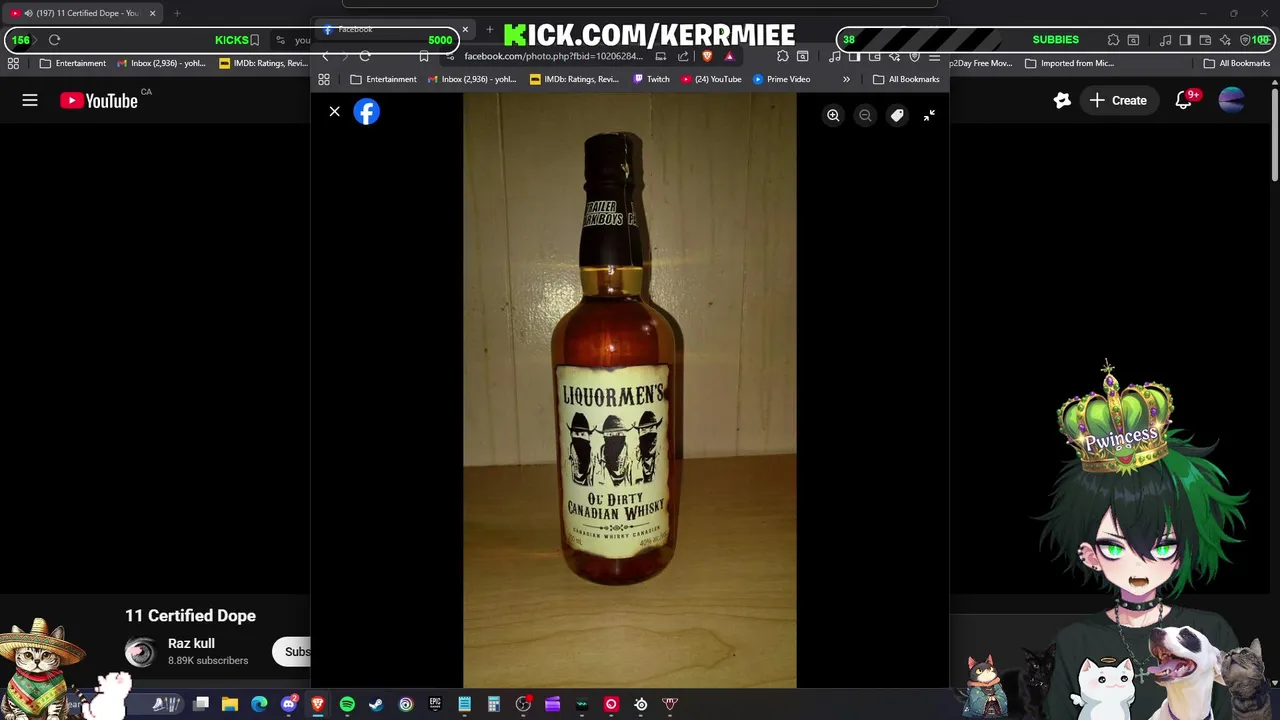Image resolution: width=1280 pixels, height=720 pixels.
Task: Go to YouTube home via logo
Action: coord(99,100)
